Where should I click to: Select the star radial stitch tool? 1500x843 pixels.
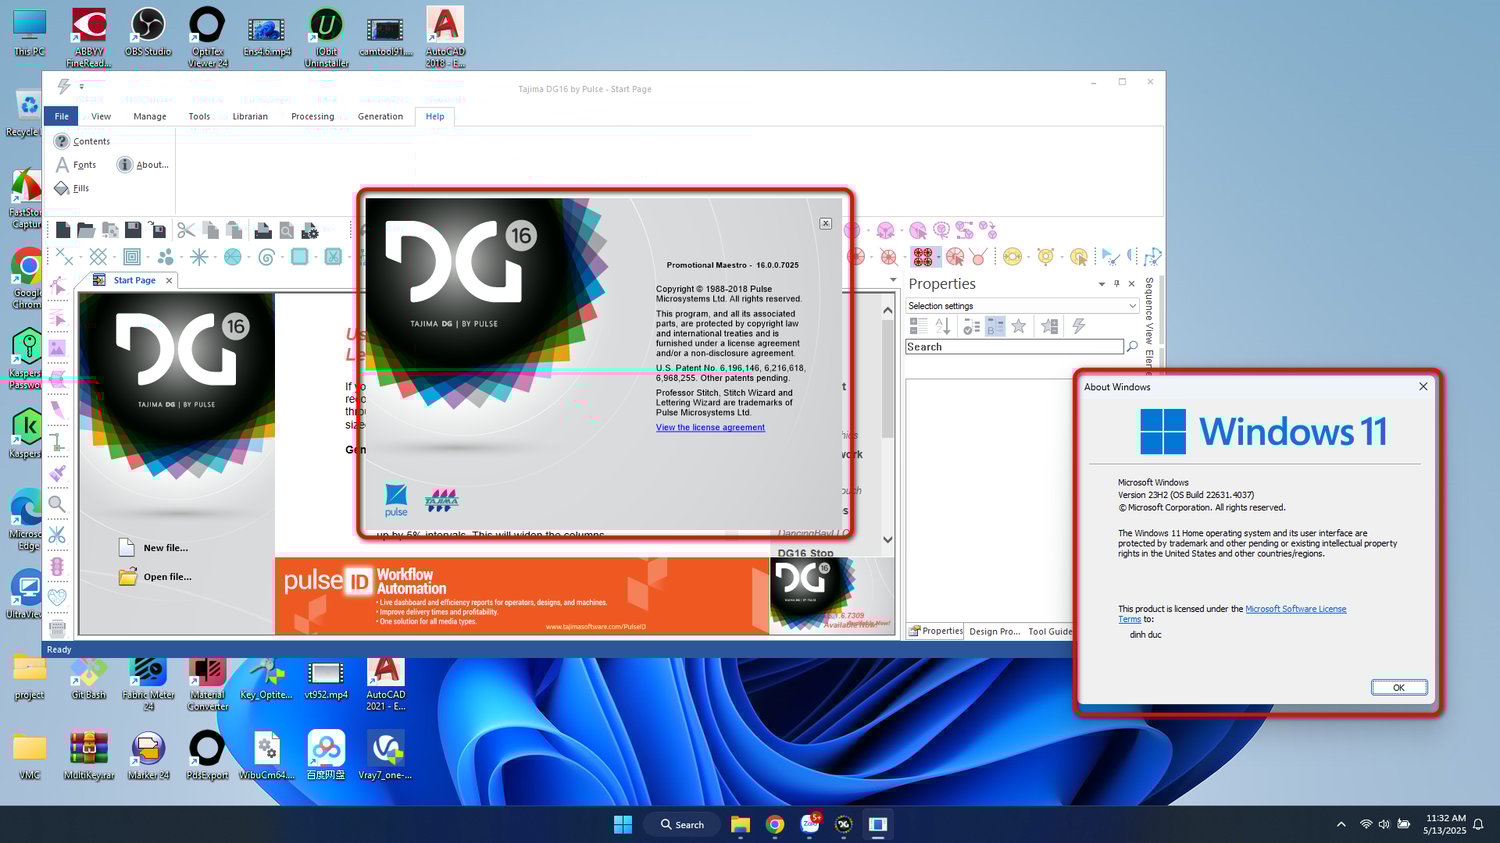click(199, 257)
